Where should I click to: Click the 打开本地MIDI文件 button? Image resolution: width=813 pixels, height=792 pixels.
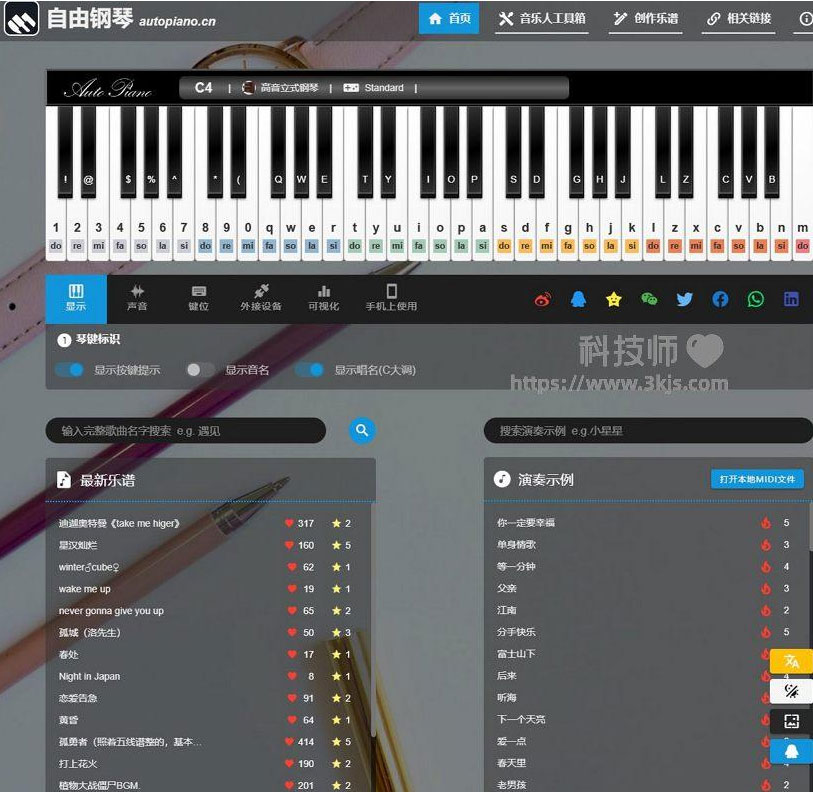(x=757, y=480)
